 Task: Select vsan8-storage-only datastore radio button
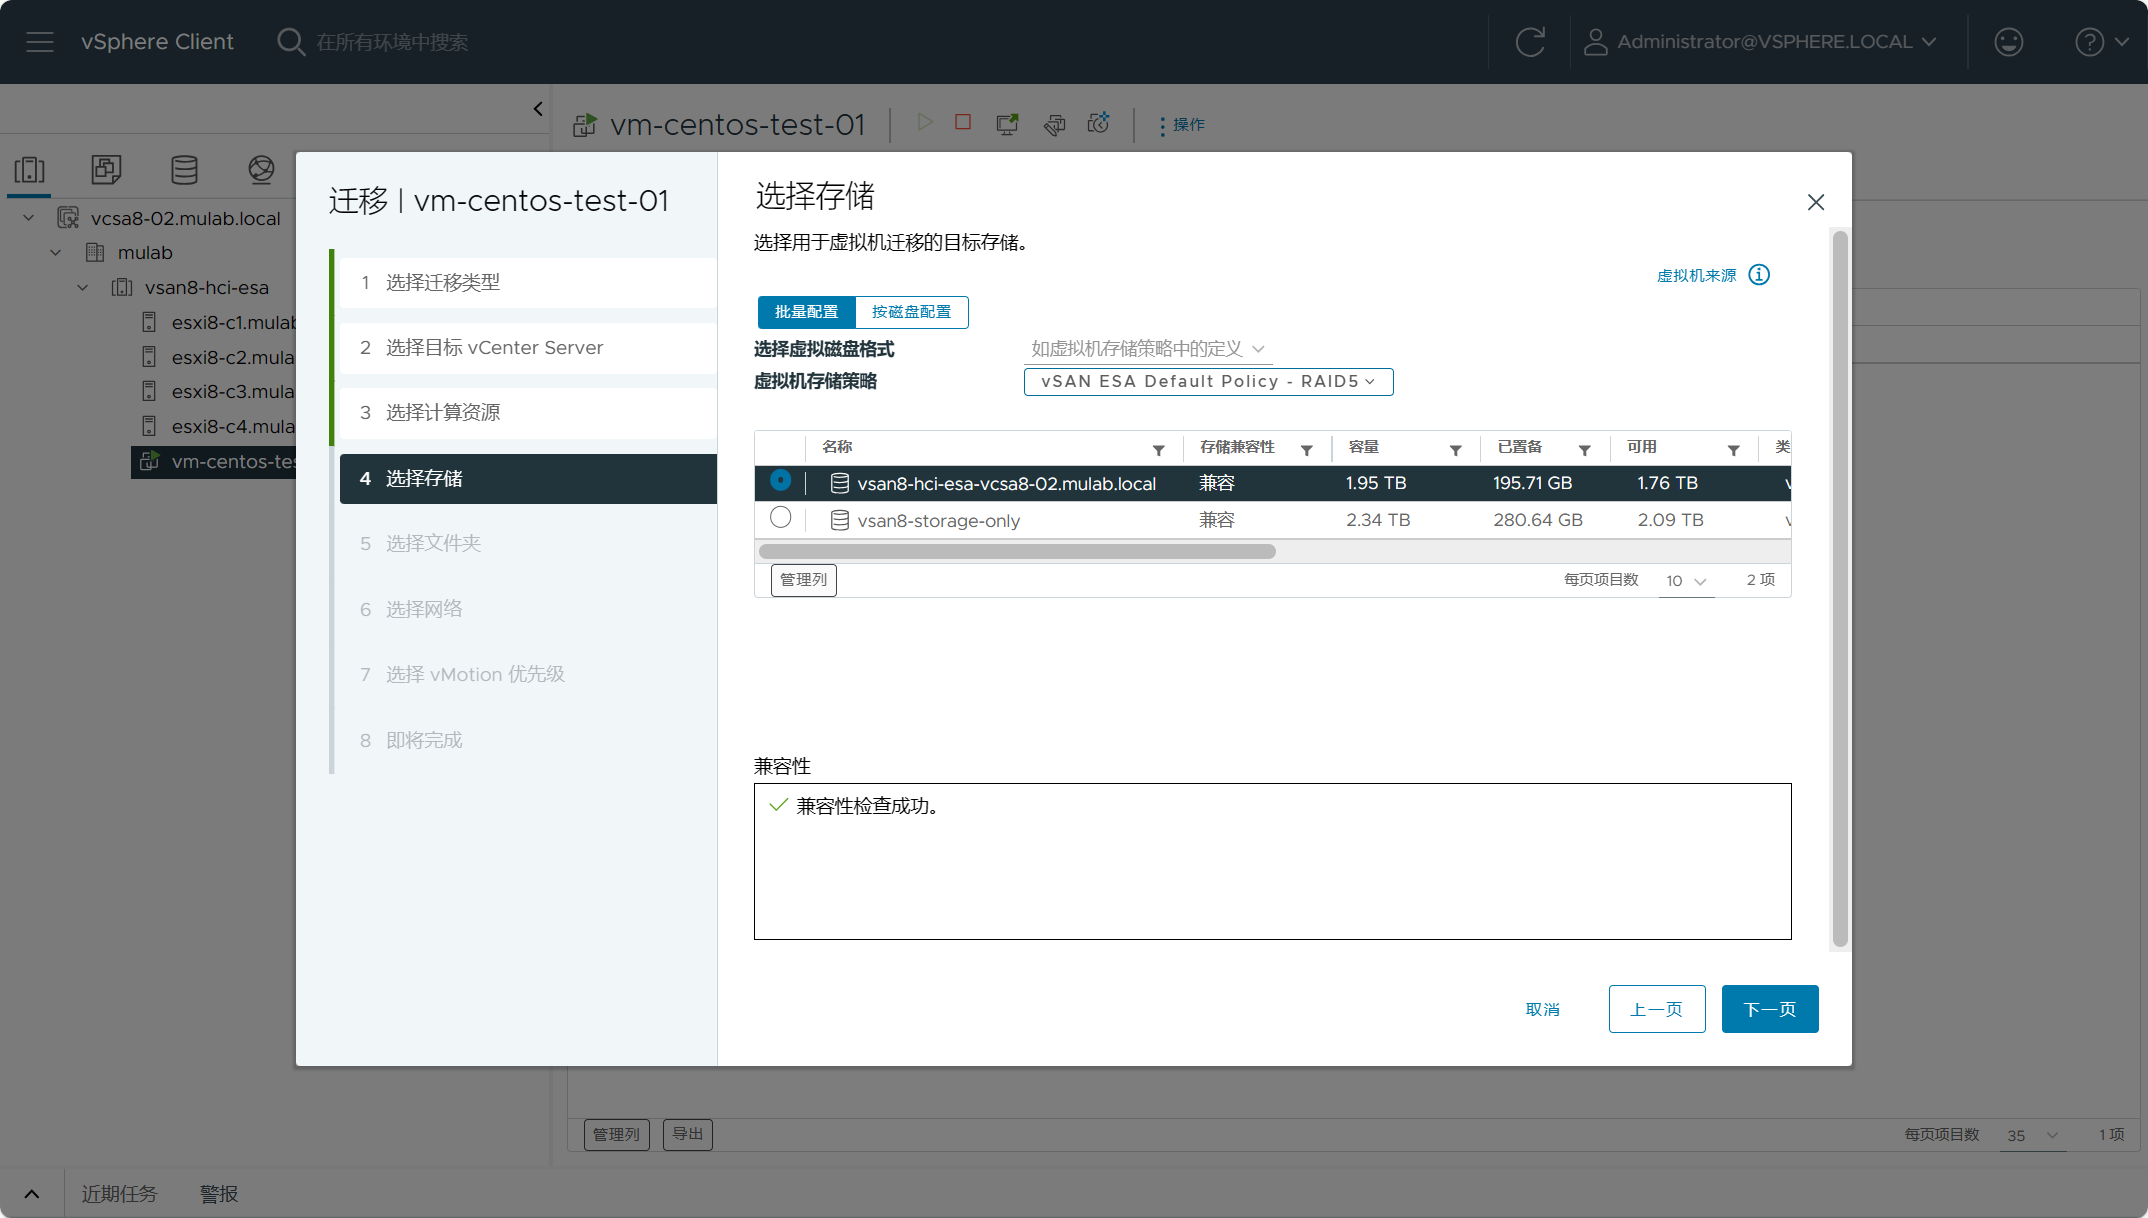coord(780,518)
